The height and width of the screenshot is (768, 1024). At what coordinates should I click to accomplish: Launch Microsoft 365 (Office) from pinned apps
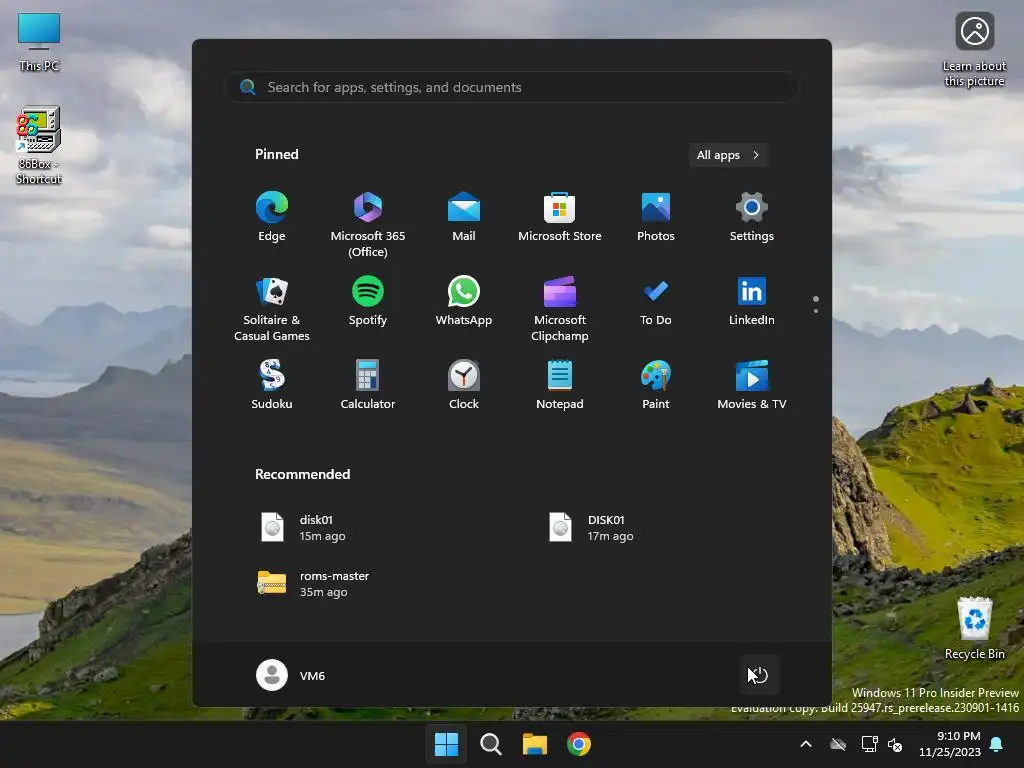[368, 225]
